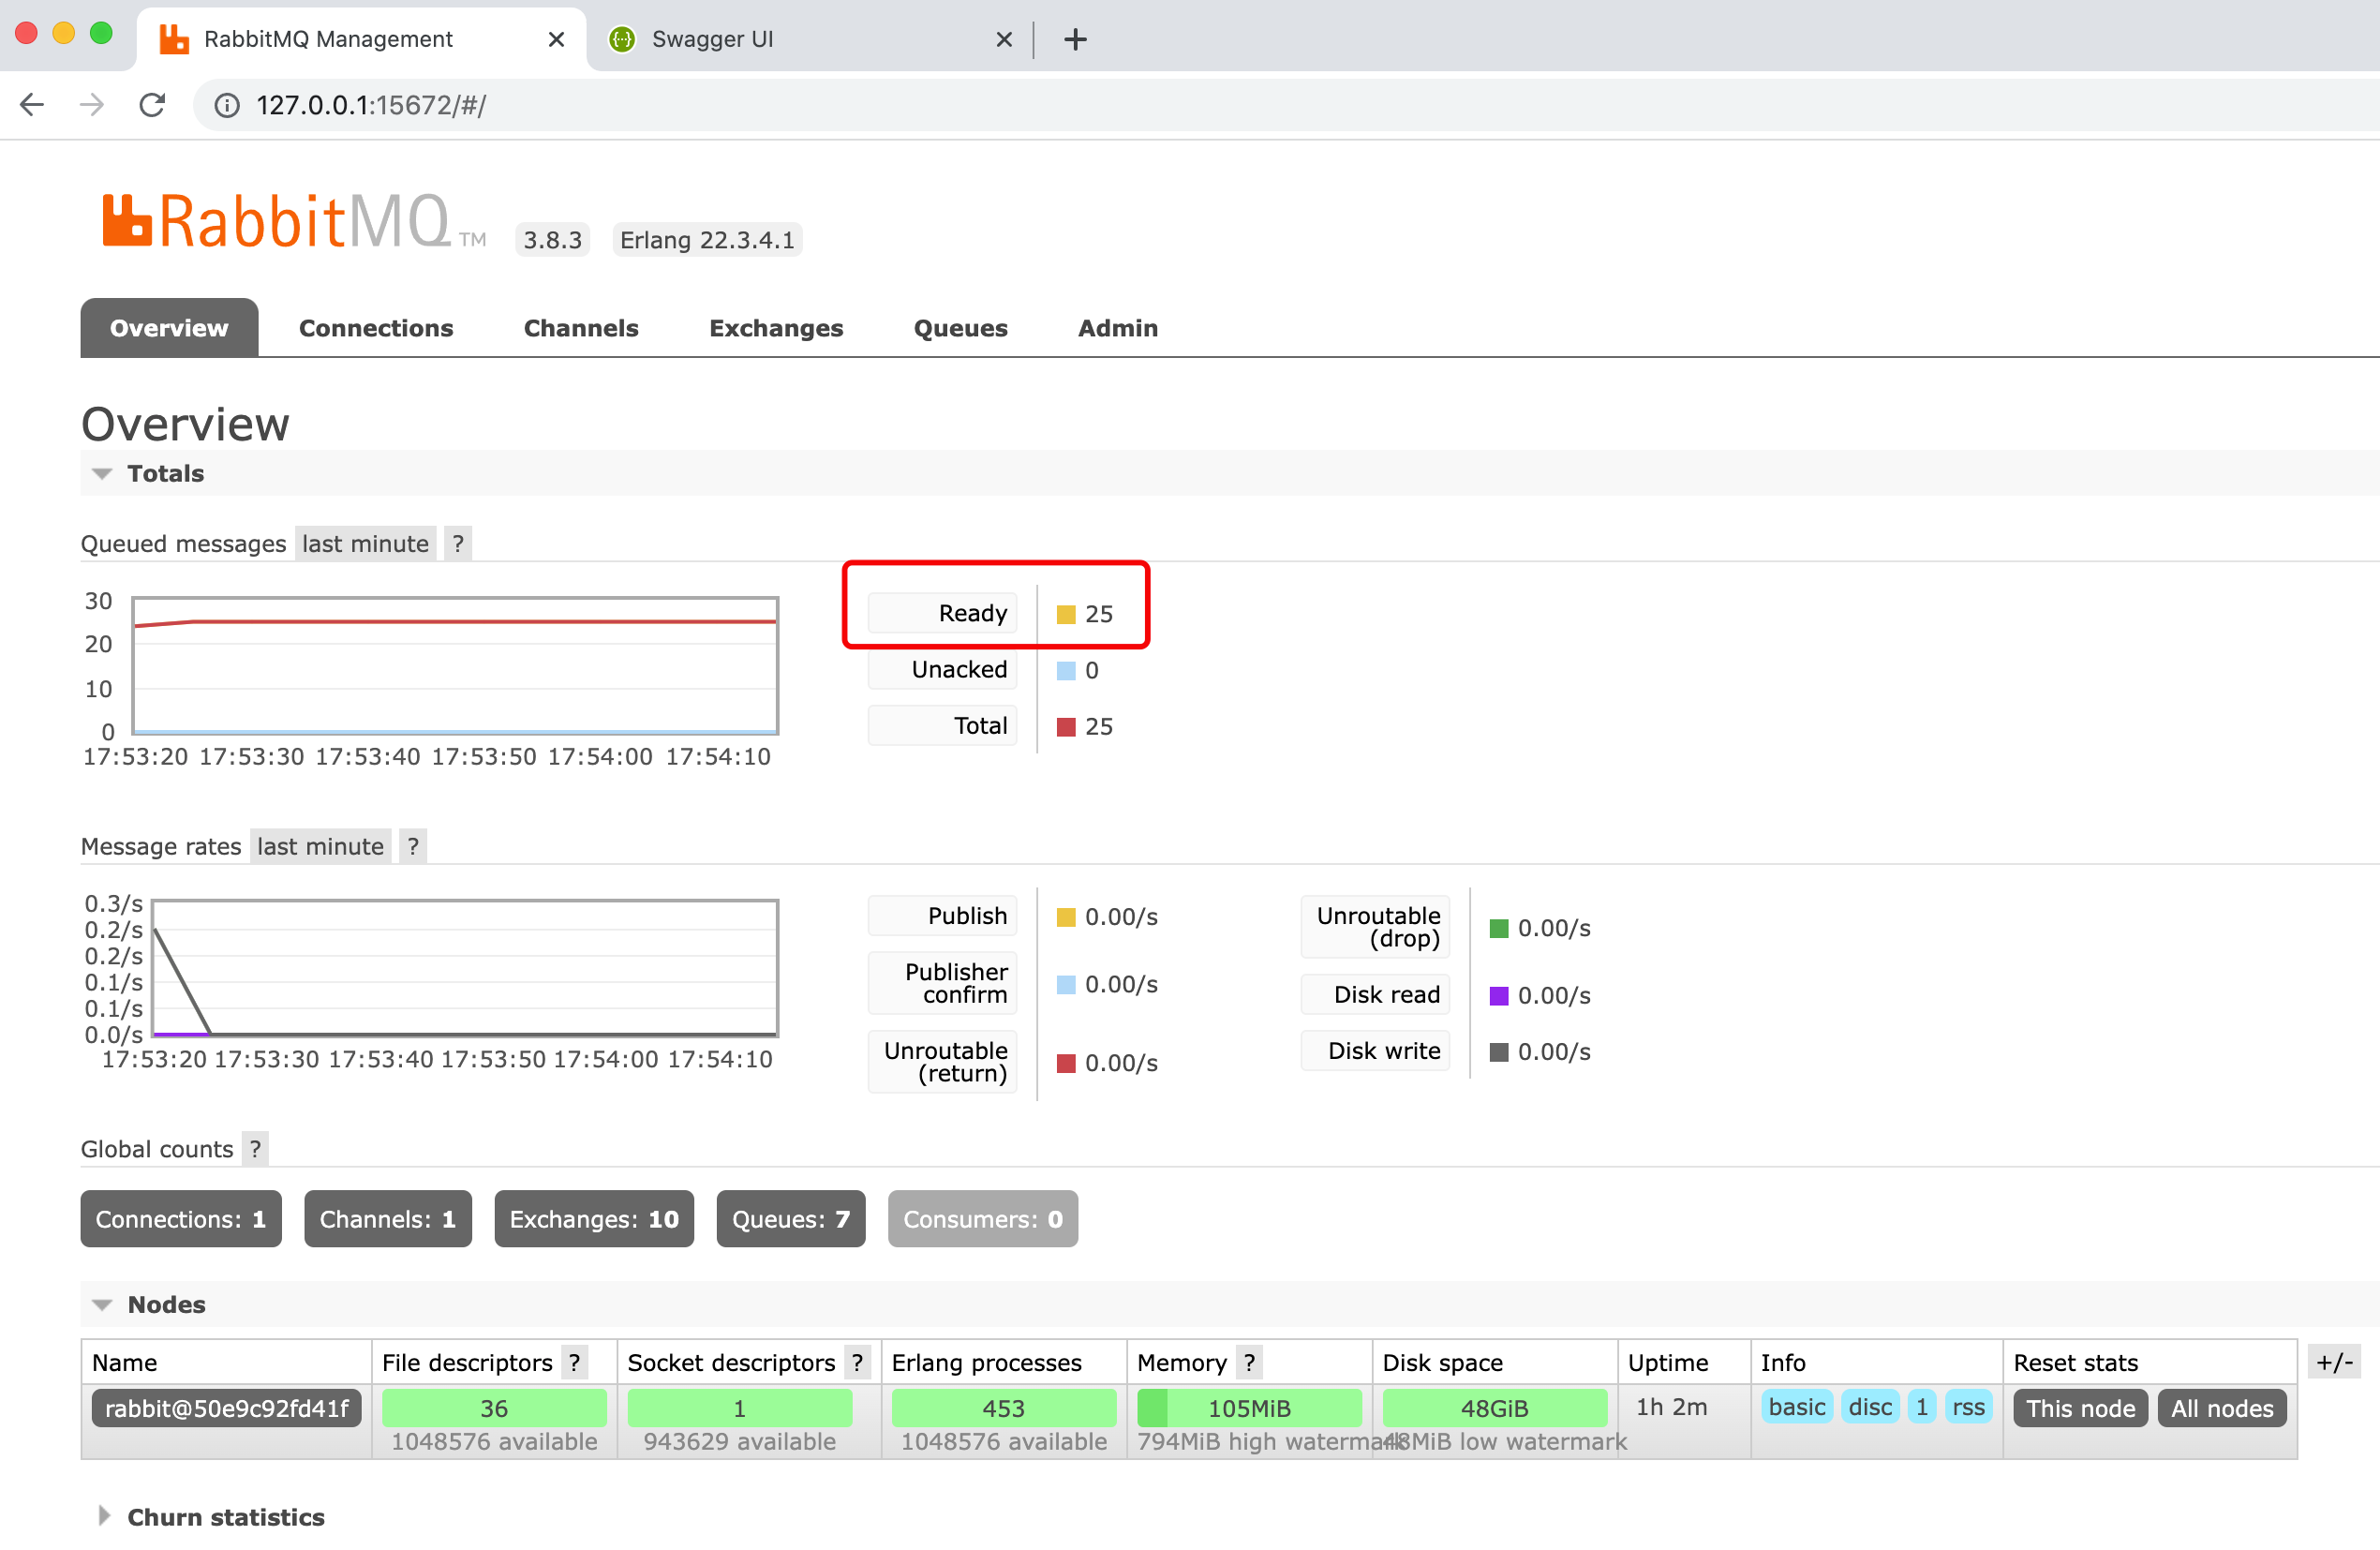Click the disc info tag
Image resolution: width=2380 pixels, height=1550 pixels.
1870,1407
